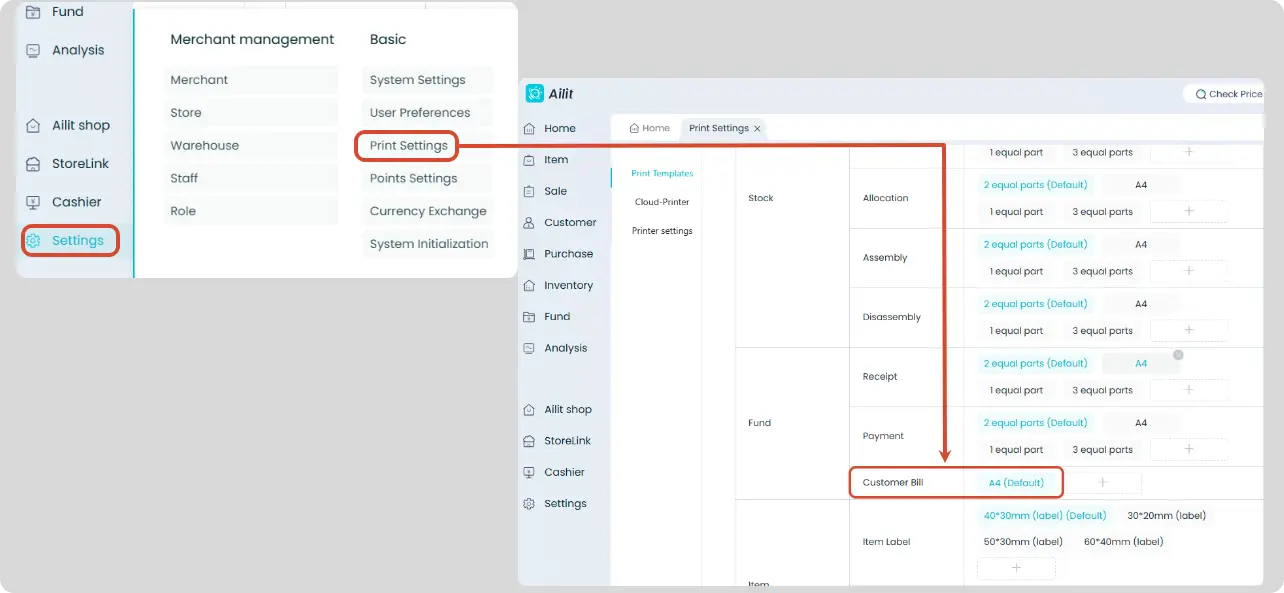
Task: Choose Print Settings in Basic menu
Action: 408,146
